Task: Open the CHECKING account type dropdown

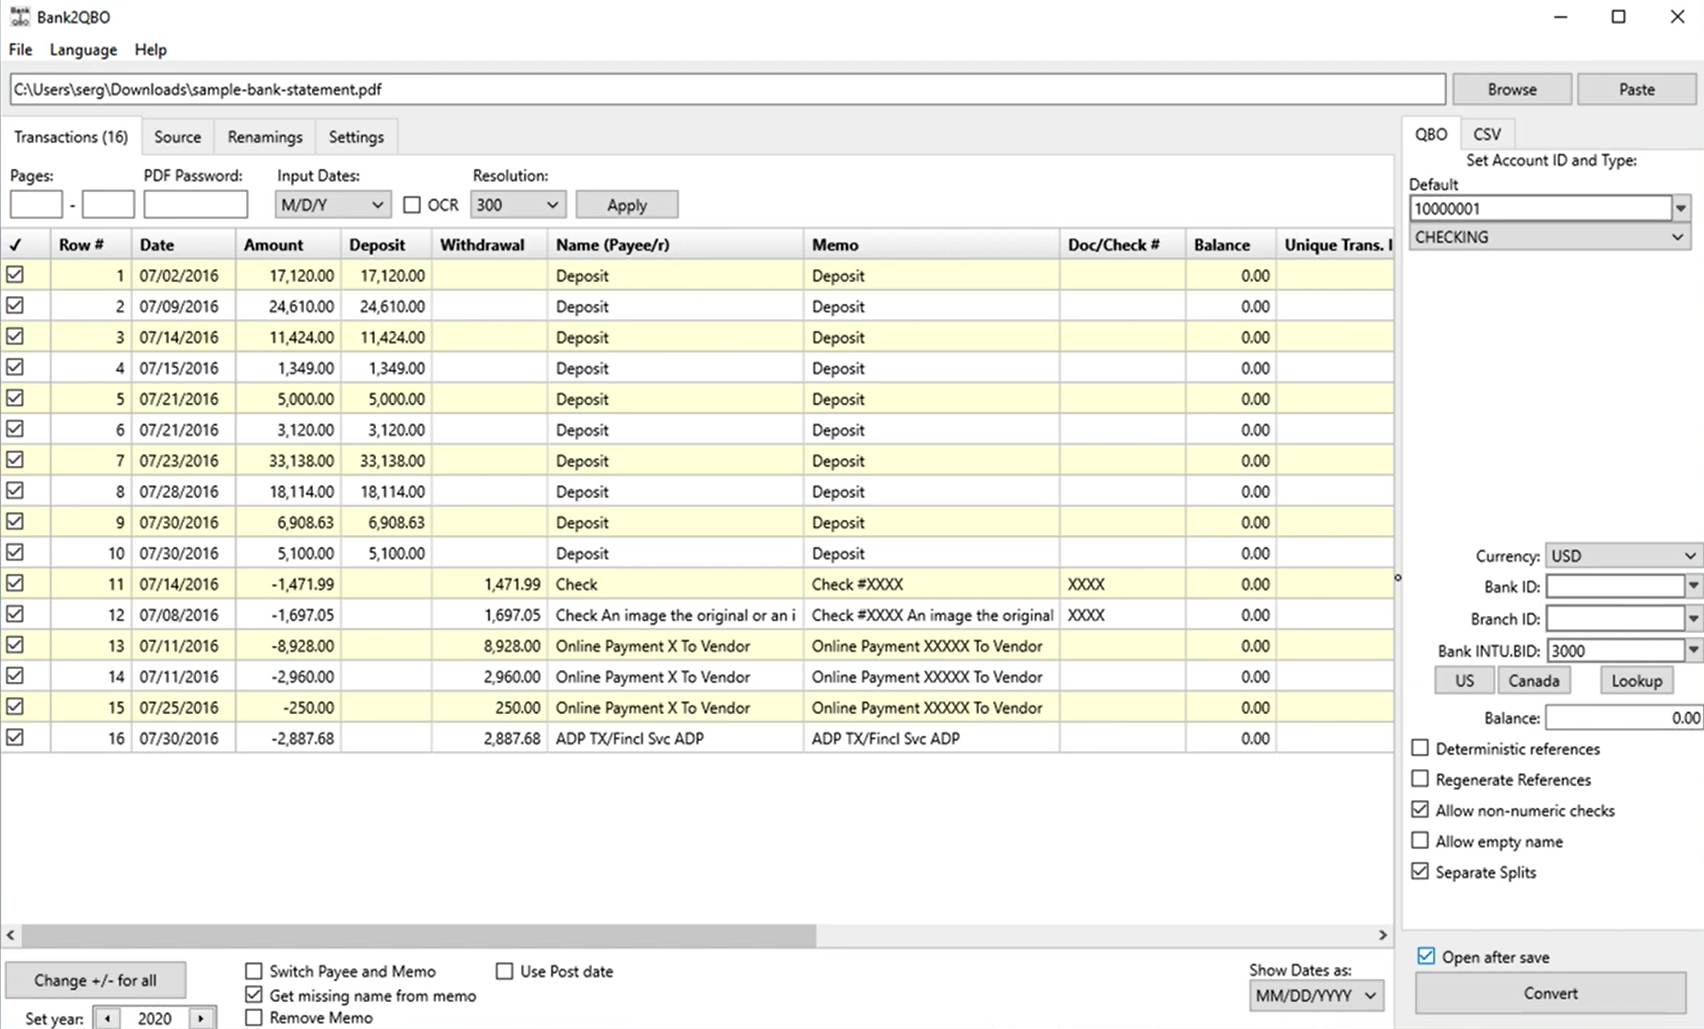Action: pyautogui.click(x=1549, y=237)
